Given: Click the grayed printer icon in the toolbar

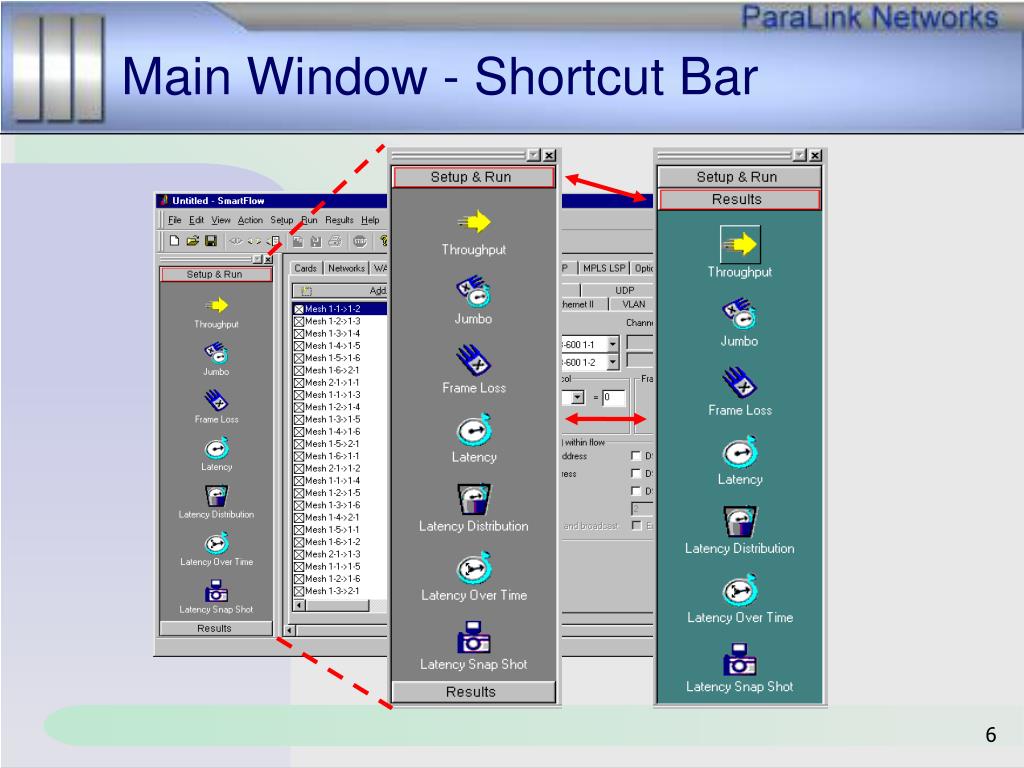Looking at the screenshot, I should (335, 242).
